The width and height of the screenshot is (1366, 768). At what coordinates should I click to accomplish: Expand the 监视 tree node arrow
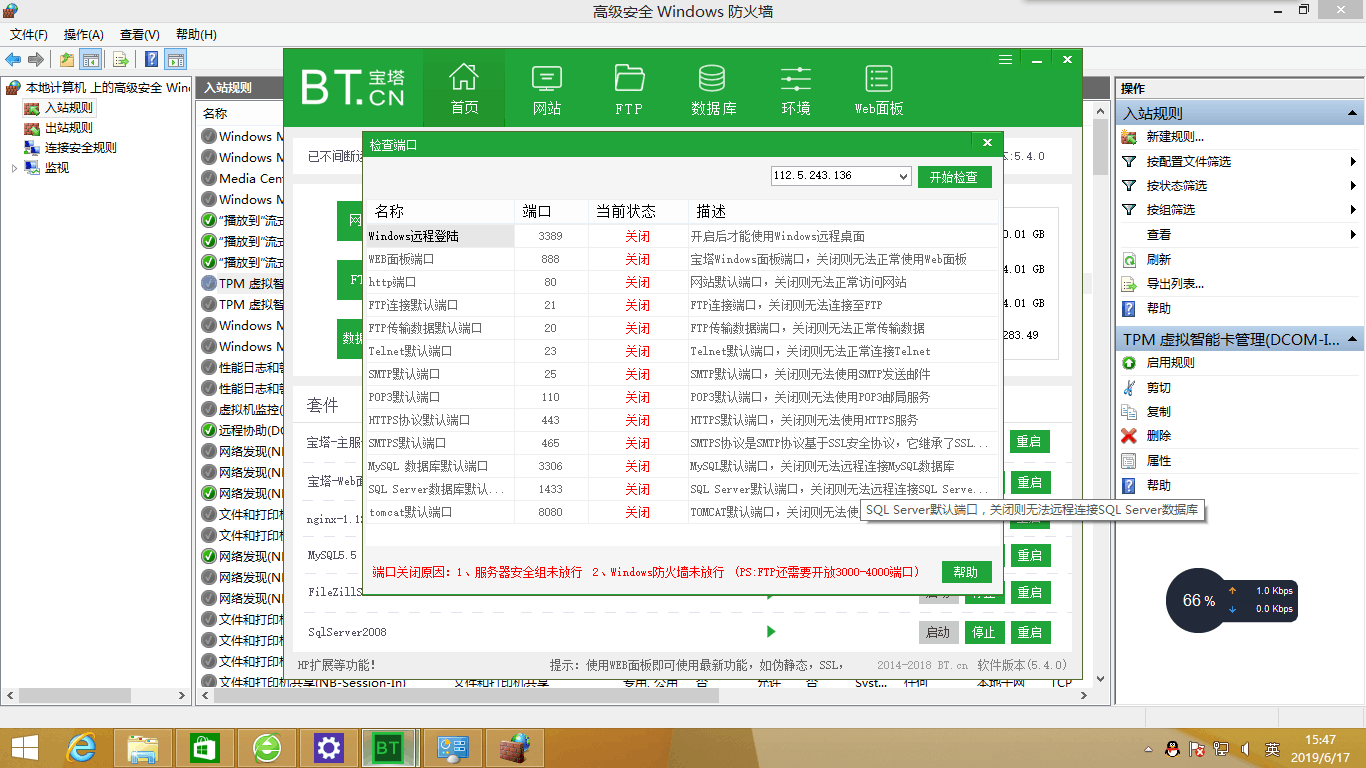click(x=14, y=168)
